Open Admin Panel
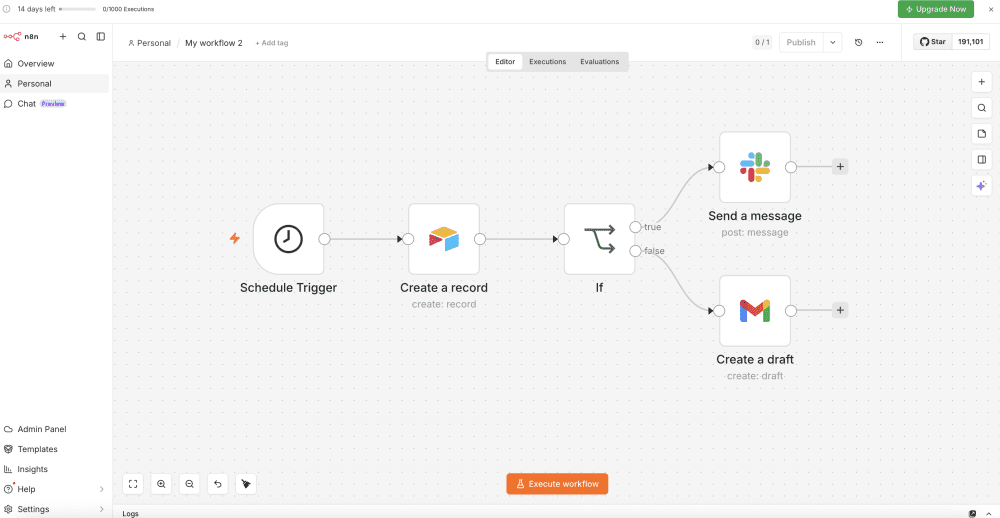The height and width of the screenshot is (518, 1000). [x=55, y=429]
